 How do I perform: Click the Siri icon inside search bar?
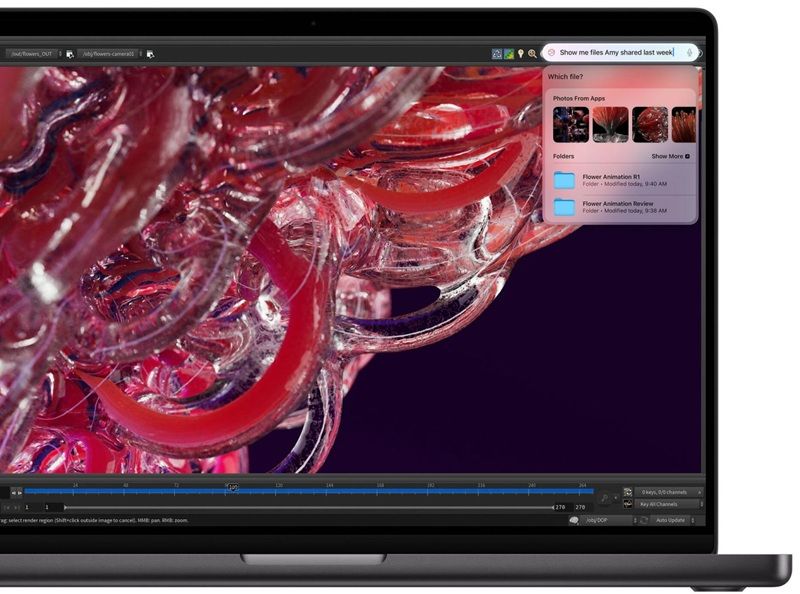click(x=551, y=53)
